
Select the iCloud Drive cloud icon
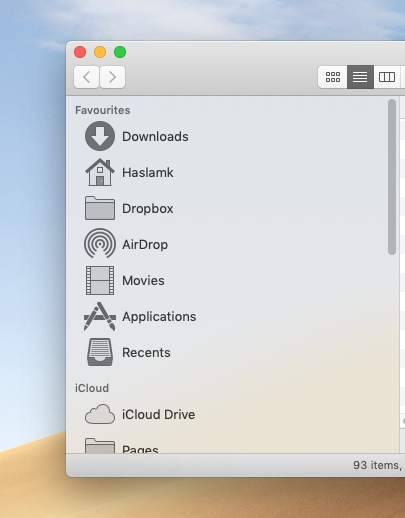(100, 414)
